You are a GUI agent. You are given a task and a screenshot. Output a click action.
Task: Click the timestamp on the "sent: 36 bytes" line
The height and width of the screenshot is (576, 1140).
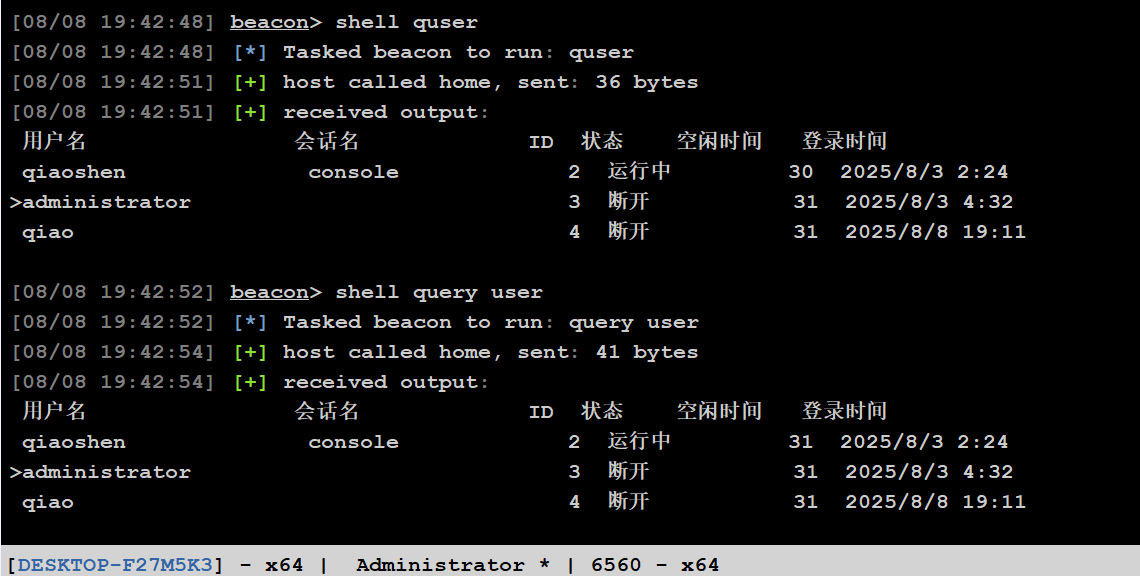point(113,82)
